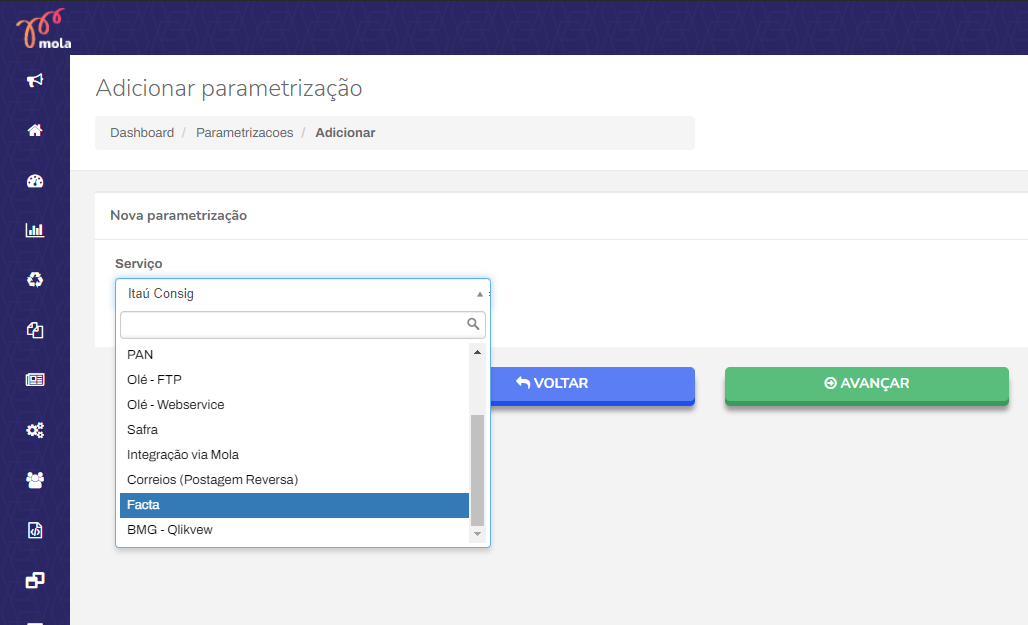
Task: Open the Dashboard breadcrumb link
Action: click(x=142, y=132)
